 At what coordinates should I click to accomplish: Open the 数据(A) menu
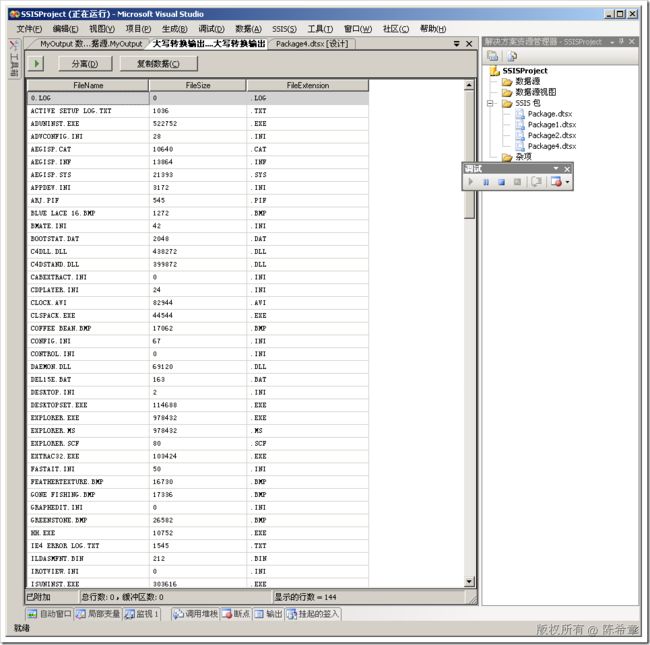point(248,29)
